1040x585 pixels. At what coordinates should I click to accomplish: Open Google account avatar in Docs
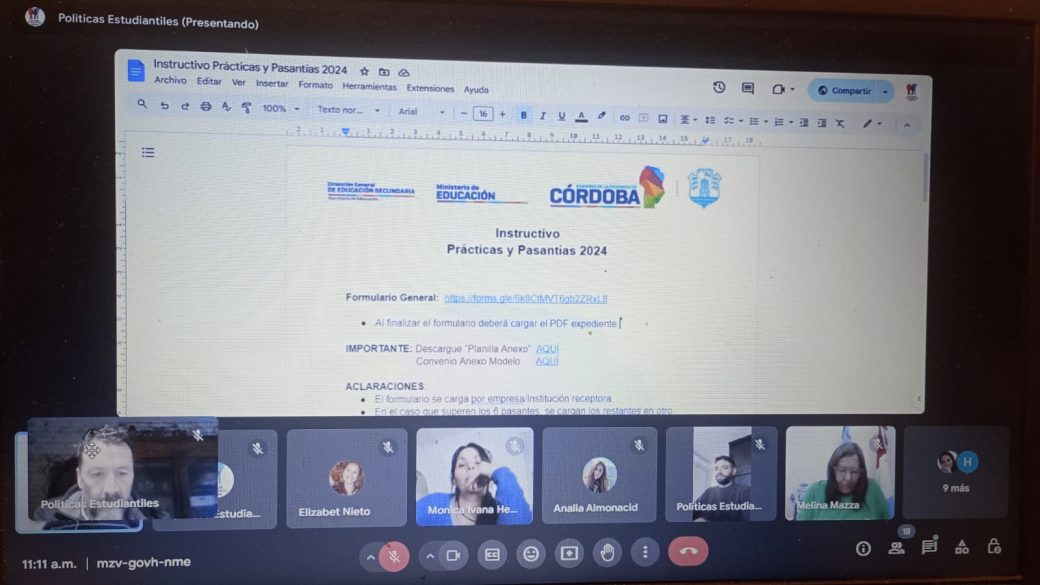coord(911,92)
